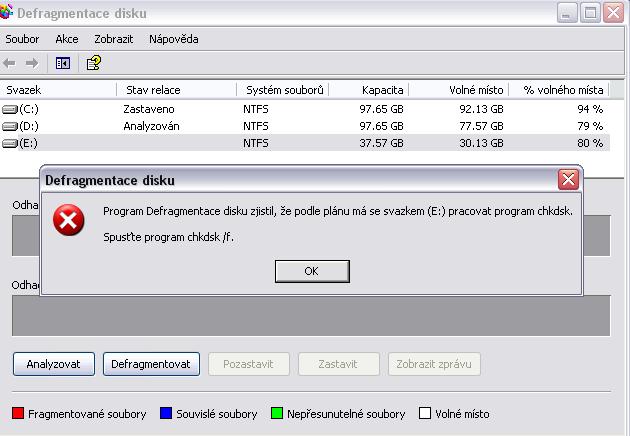Click the red error icon in dialog
Viewport: 630px width, 436px height.
tap(69, 220)
